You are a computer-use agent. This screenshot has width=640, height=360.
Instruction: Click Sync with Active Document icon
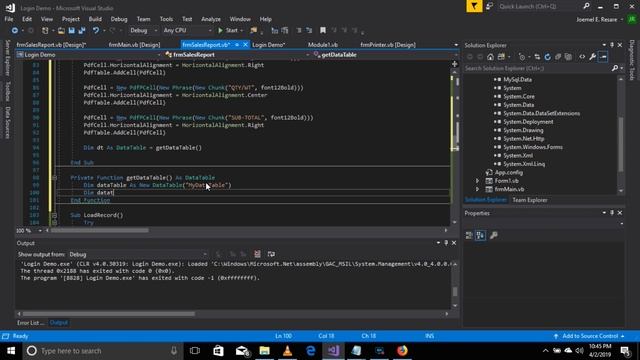(537, 57)
